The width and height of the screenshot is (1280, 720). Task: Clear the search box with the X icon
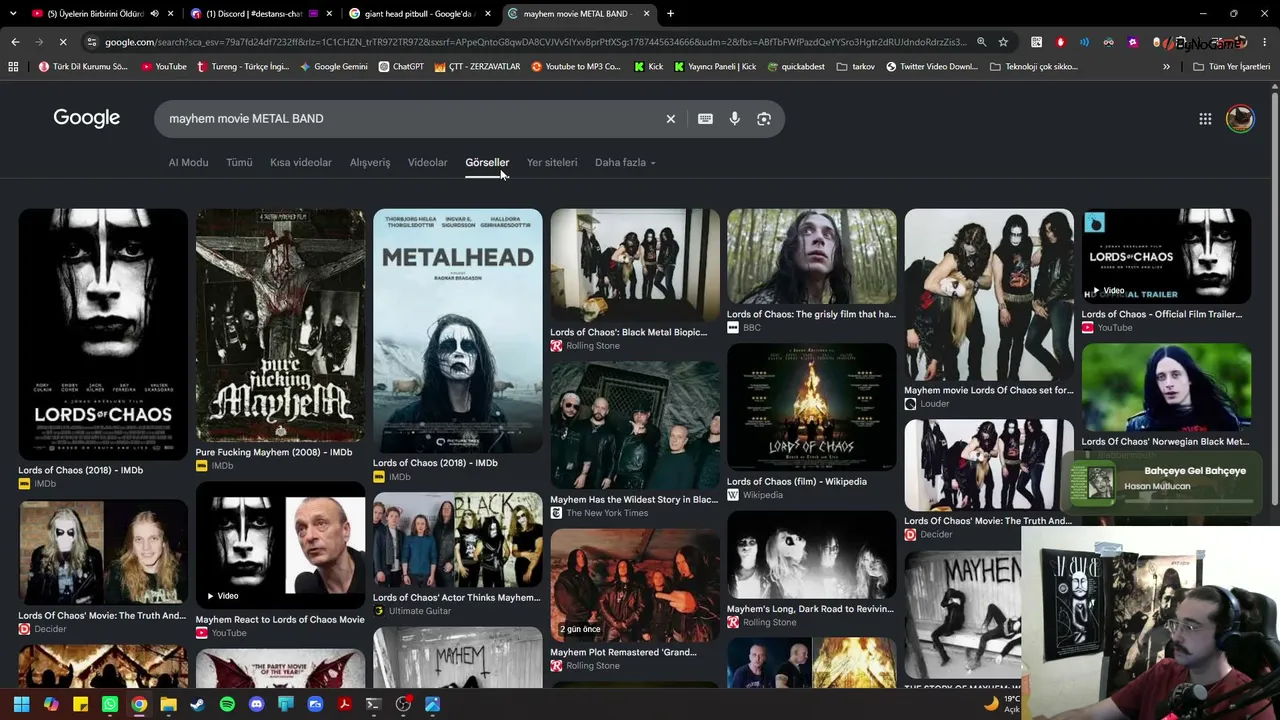(x=671, y=119)
